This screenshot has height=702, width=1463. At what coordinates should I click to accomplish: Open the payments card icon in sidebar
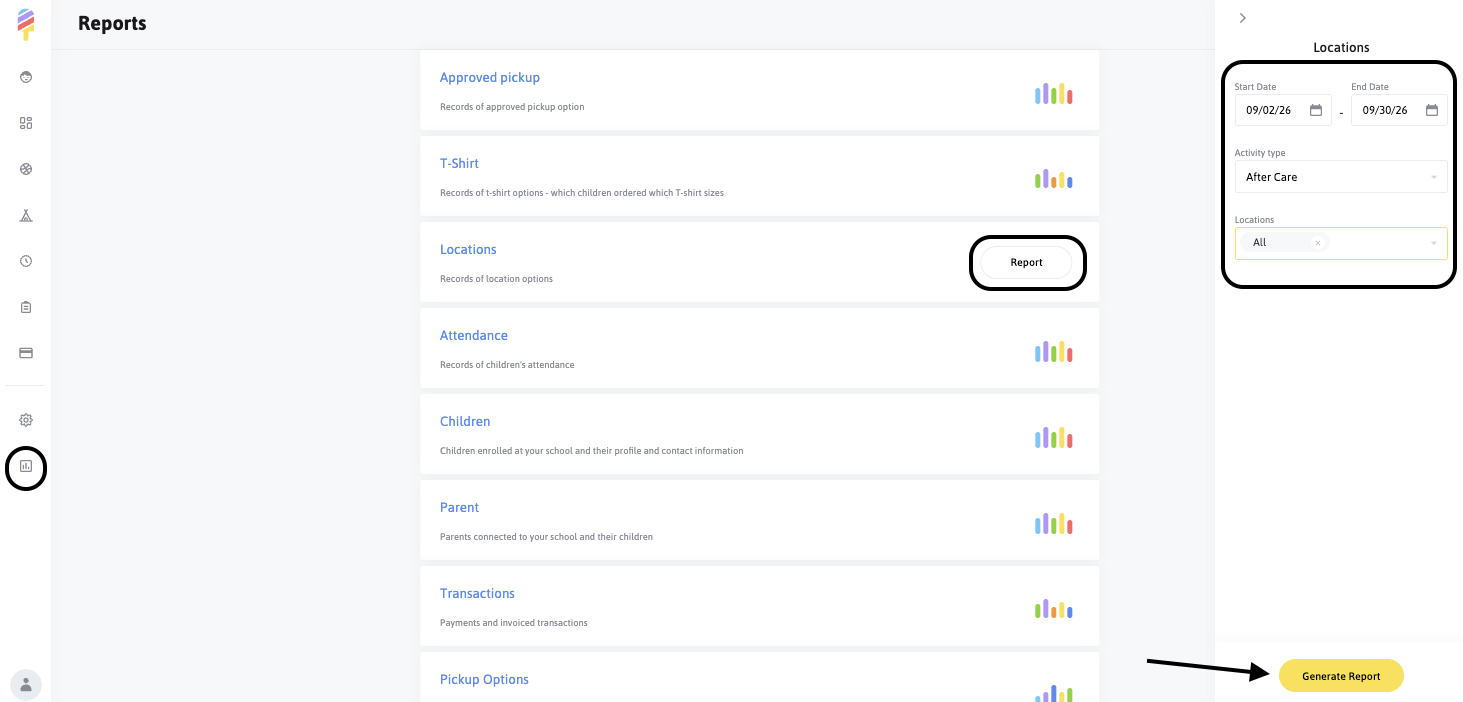tap(26, 353)
